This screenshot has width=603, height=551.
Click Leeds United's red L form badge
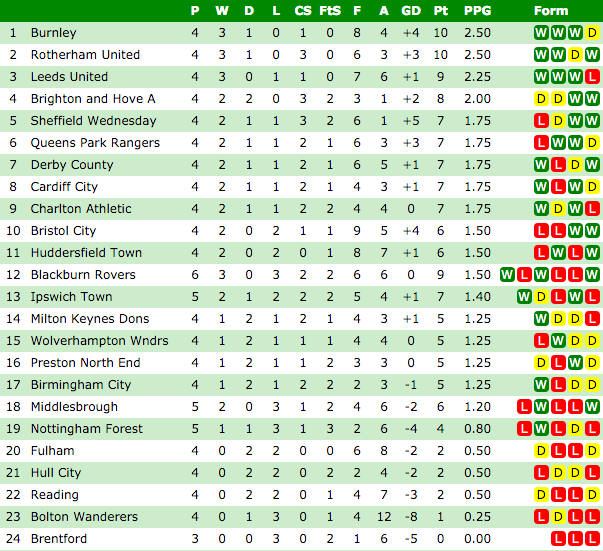tap(592, 77)
